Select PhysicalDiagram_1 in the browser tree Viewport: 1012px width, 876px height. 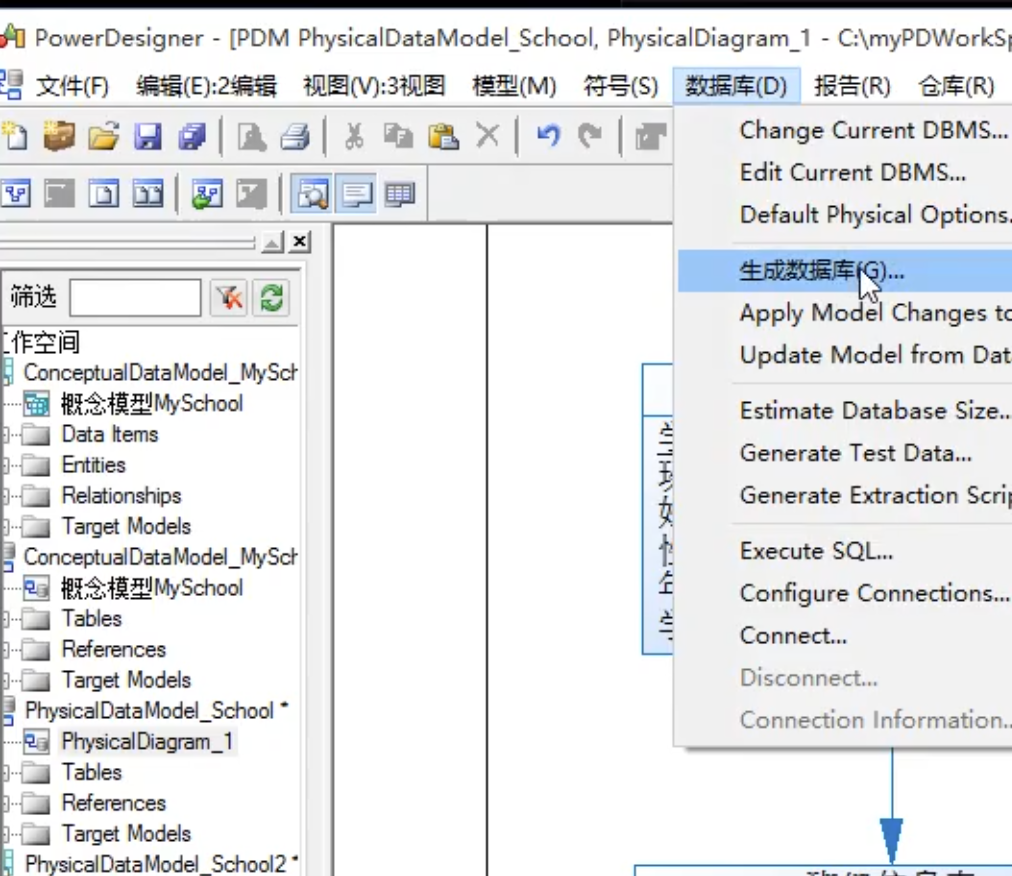coord(147,741)
